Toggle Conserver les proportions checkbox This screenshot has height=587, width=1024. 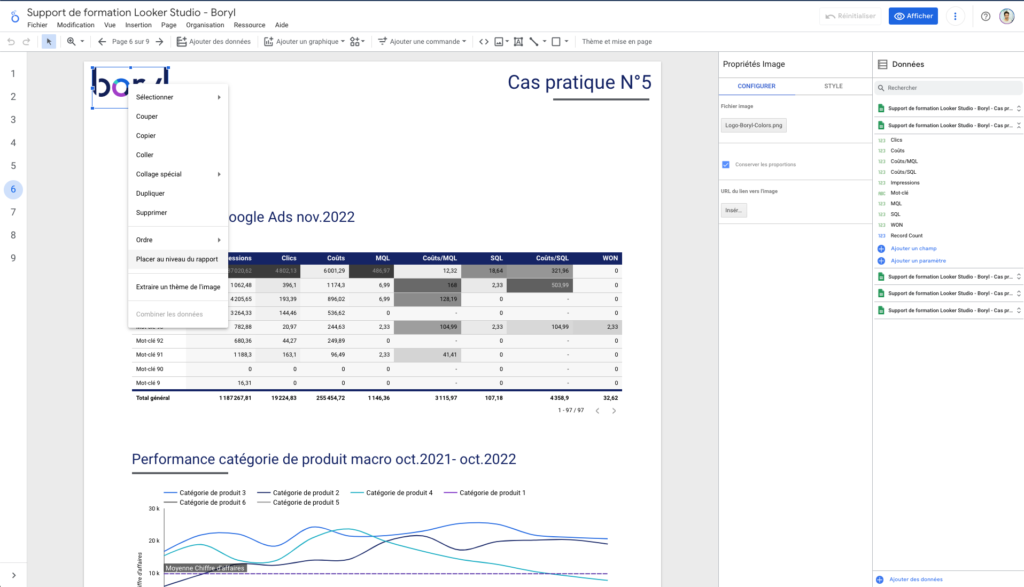[x=726, y=165]
